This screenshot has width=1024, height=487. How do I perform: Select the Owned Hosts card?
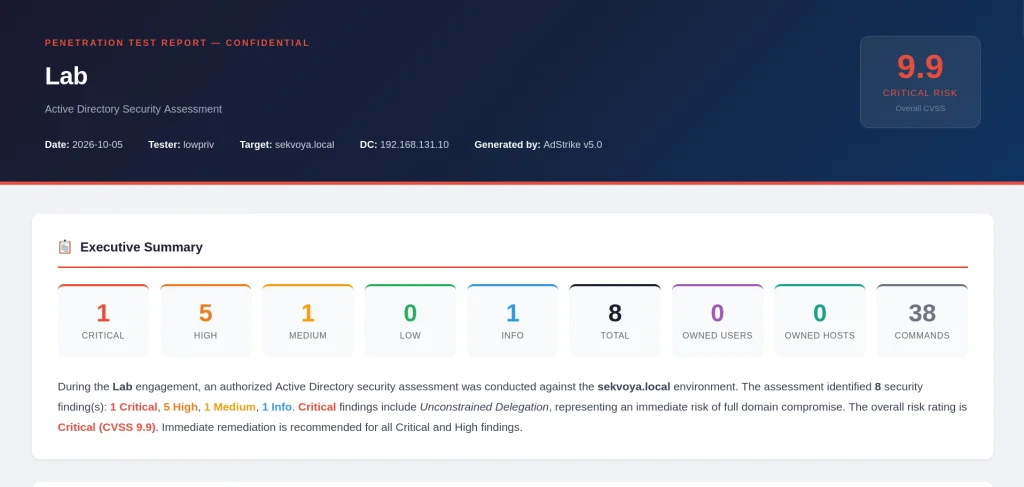click(820, 321)
